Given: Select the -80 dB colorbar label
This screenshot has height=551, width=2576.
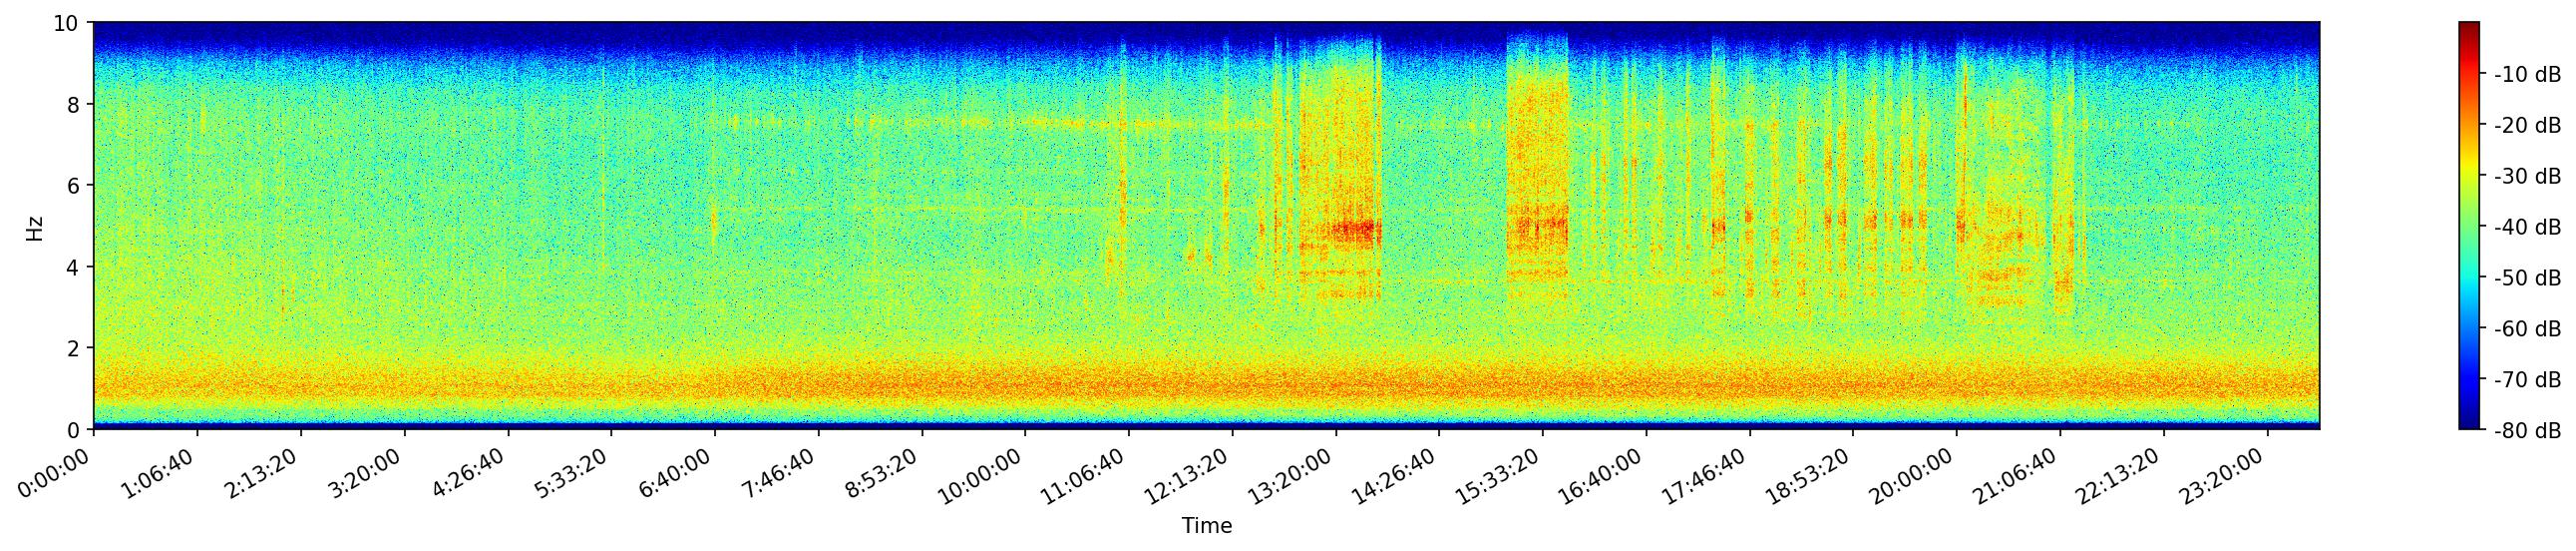Looking at the screenshot, I should click(x=2527, y=431).
